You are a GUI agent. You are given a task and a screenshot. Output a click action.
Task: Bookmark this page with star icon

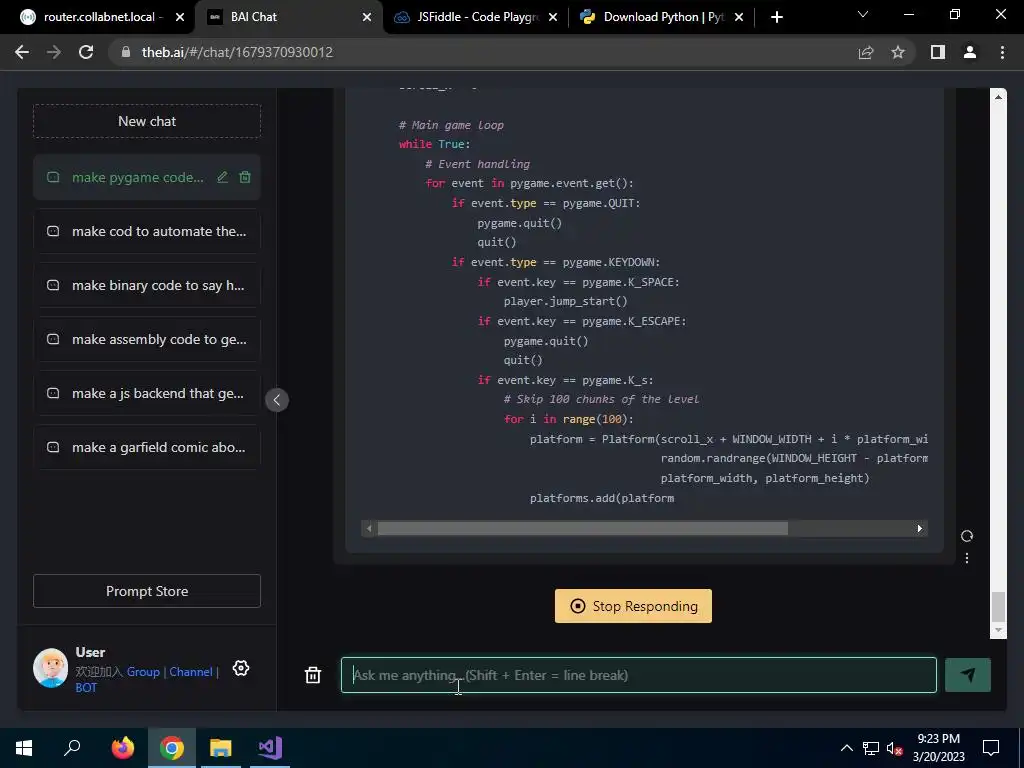898,52
